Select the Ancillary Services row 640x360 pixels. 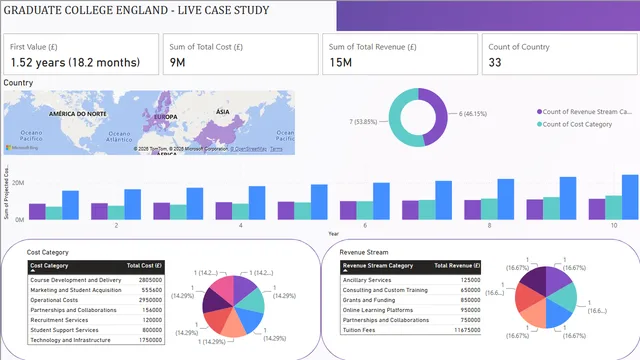(x=411, y=280)
